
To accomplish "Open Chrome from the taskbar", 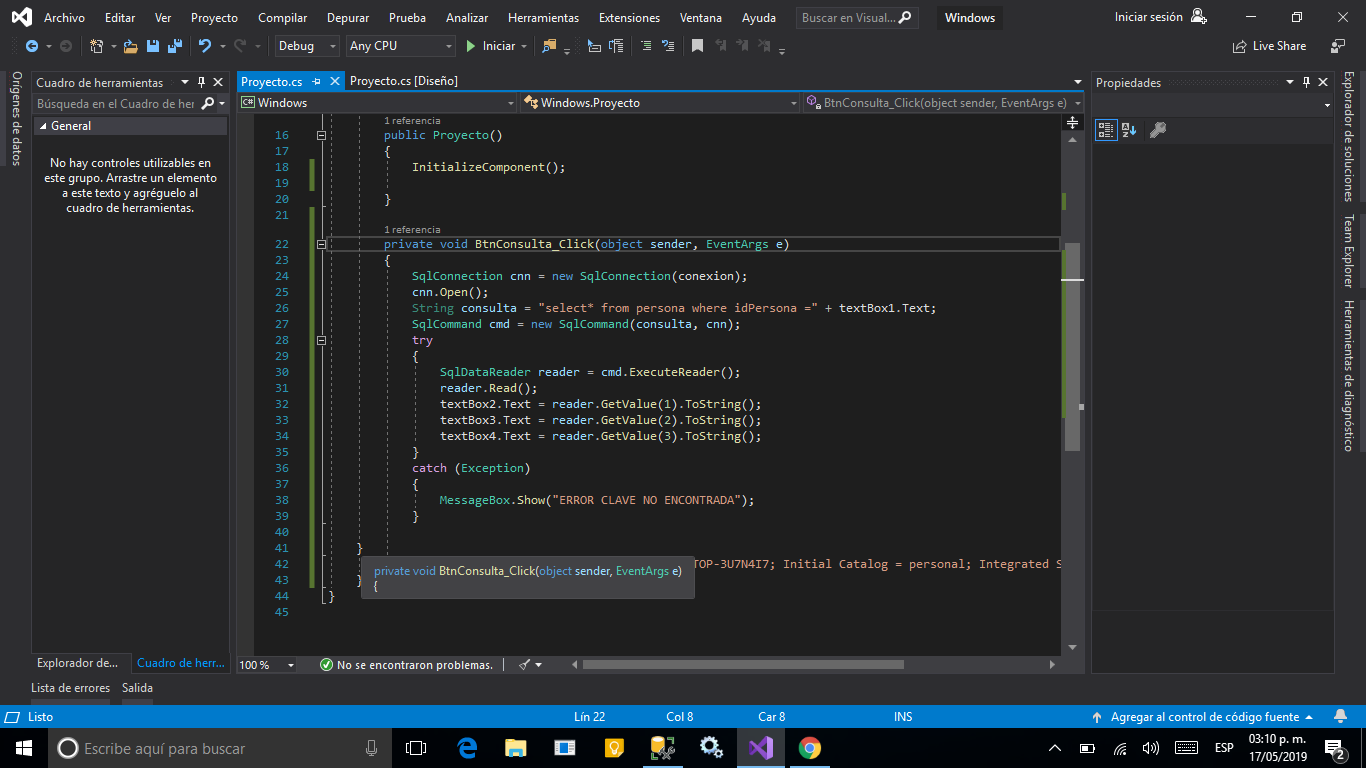I will pos(808,747).
